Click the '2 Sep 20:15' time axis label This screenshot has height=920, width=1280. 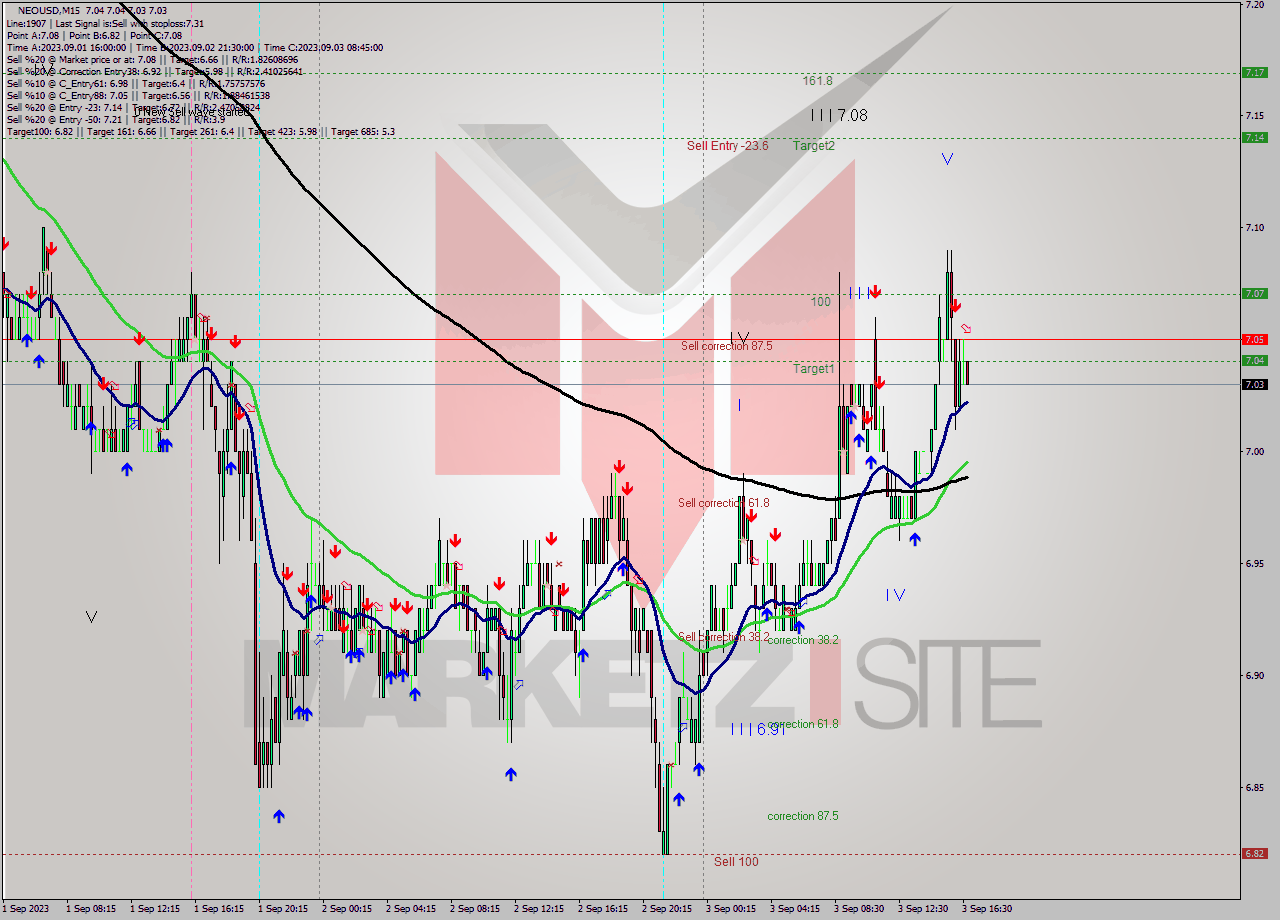click(x=666, y=909)
